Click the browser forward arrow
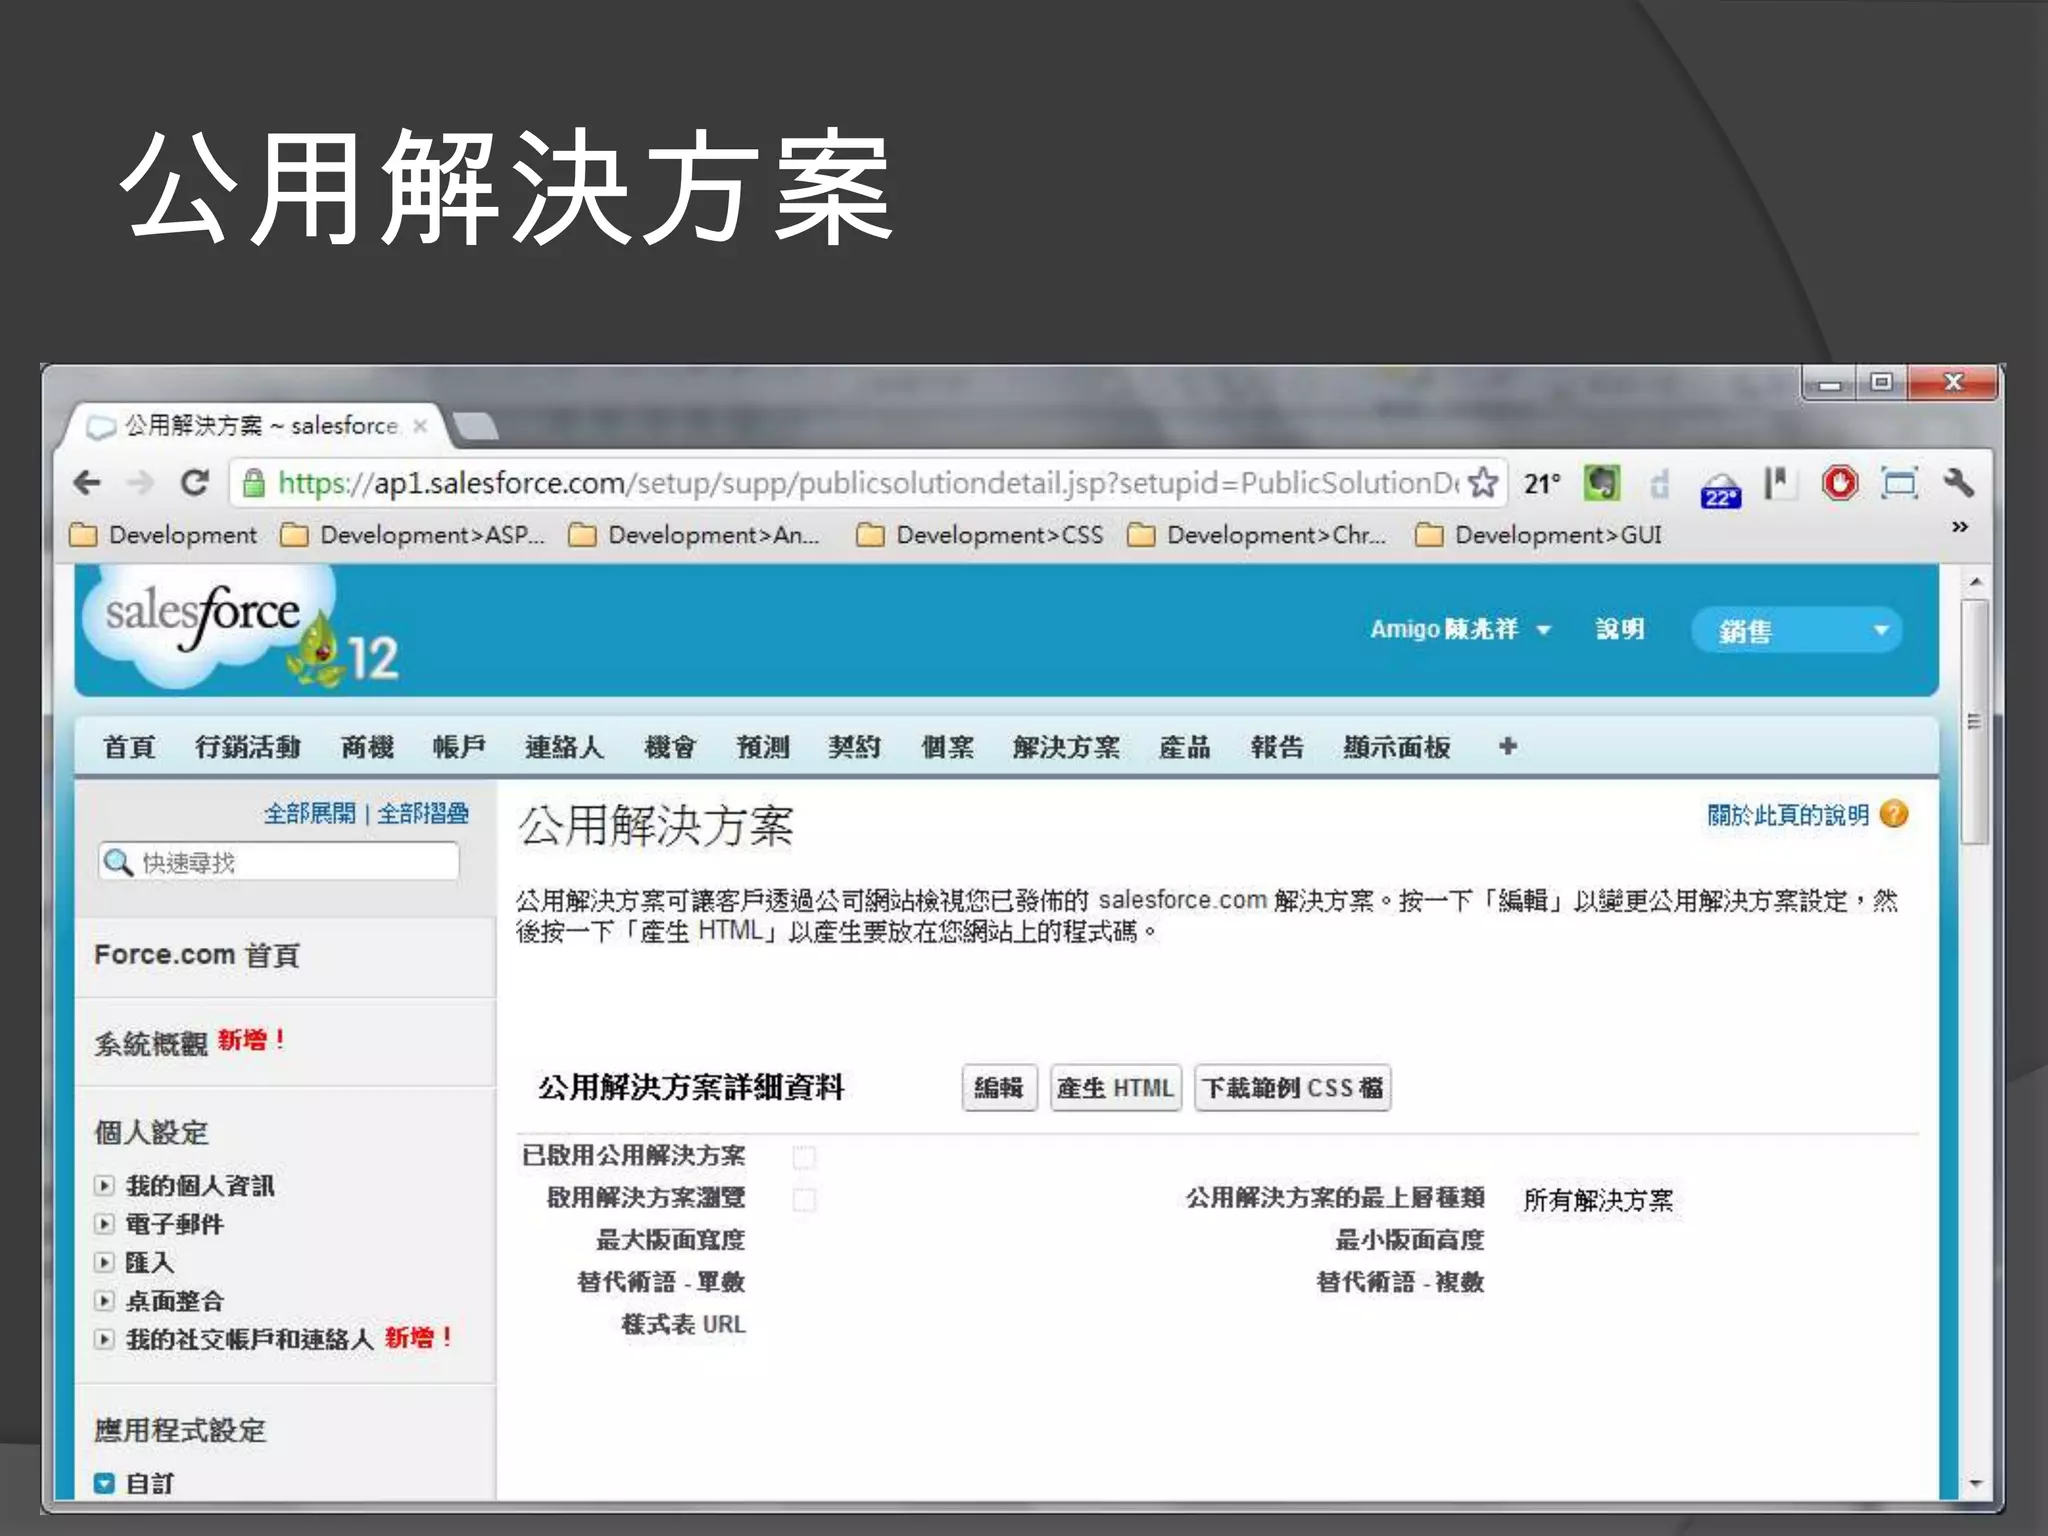Viewport: 2048px width, 1536px height. (x=140, y=483)
